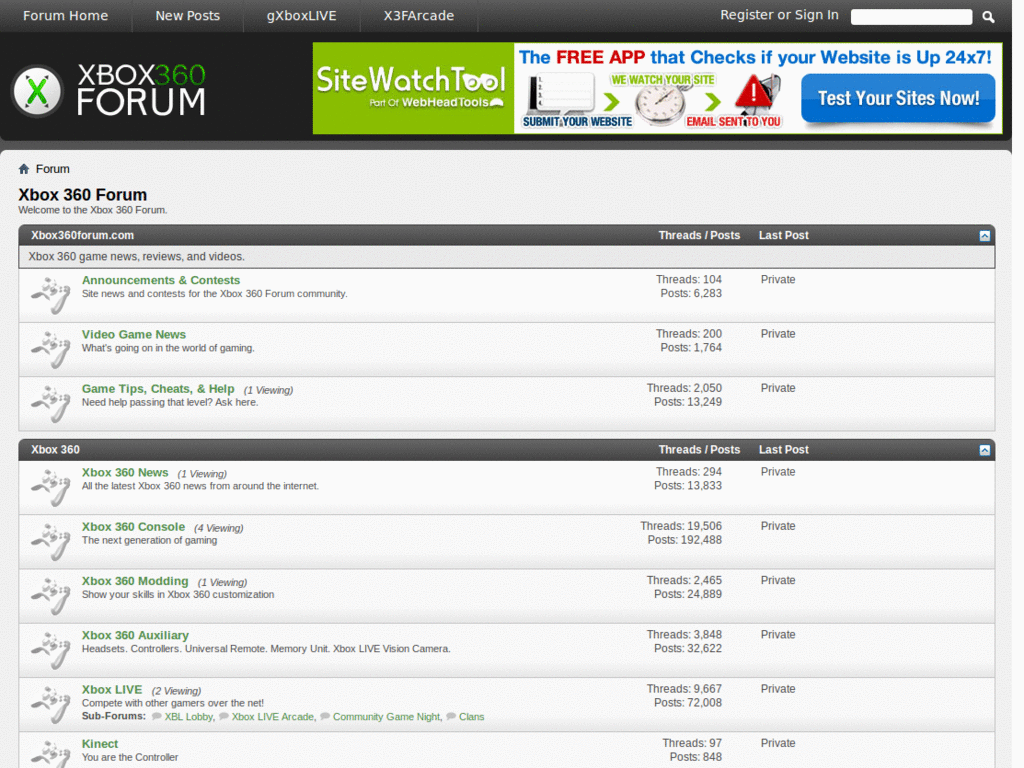Image resolution: width=1024 pixels, height=768 pixels.
Task: Click speech bubble icon before Clans
Action: click(451, 716)
